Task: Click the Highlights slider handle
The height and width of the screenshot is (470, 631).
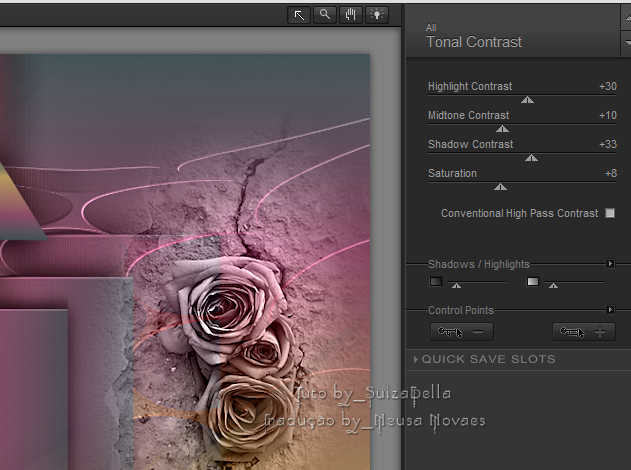Action: (x=553, y=285)
